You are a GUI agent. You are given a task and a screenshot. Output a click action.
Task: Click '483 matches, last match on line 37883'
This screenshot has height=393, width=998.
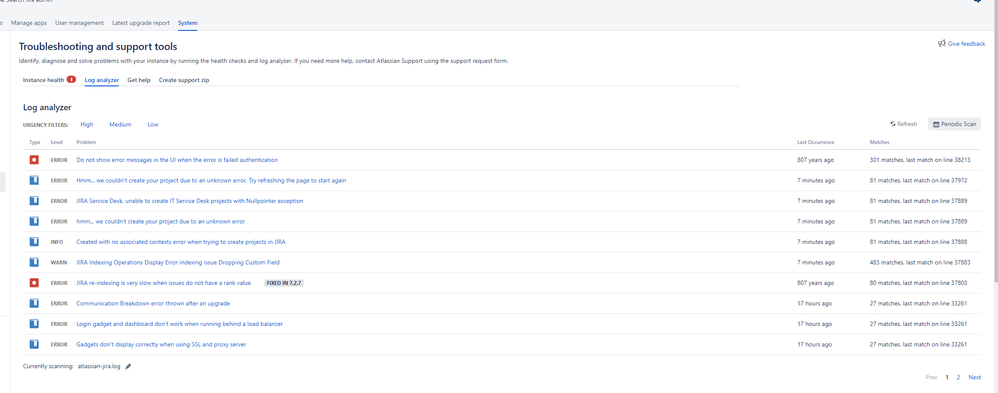(920, 262)
